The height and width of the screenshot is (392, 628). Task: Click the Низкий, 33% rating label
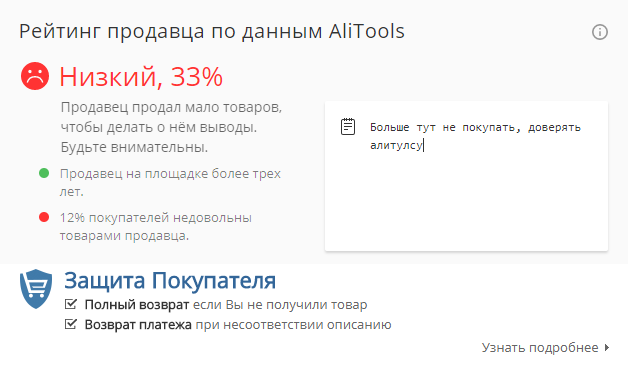(141, 76)
